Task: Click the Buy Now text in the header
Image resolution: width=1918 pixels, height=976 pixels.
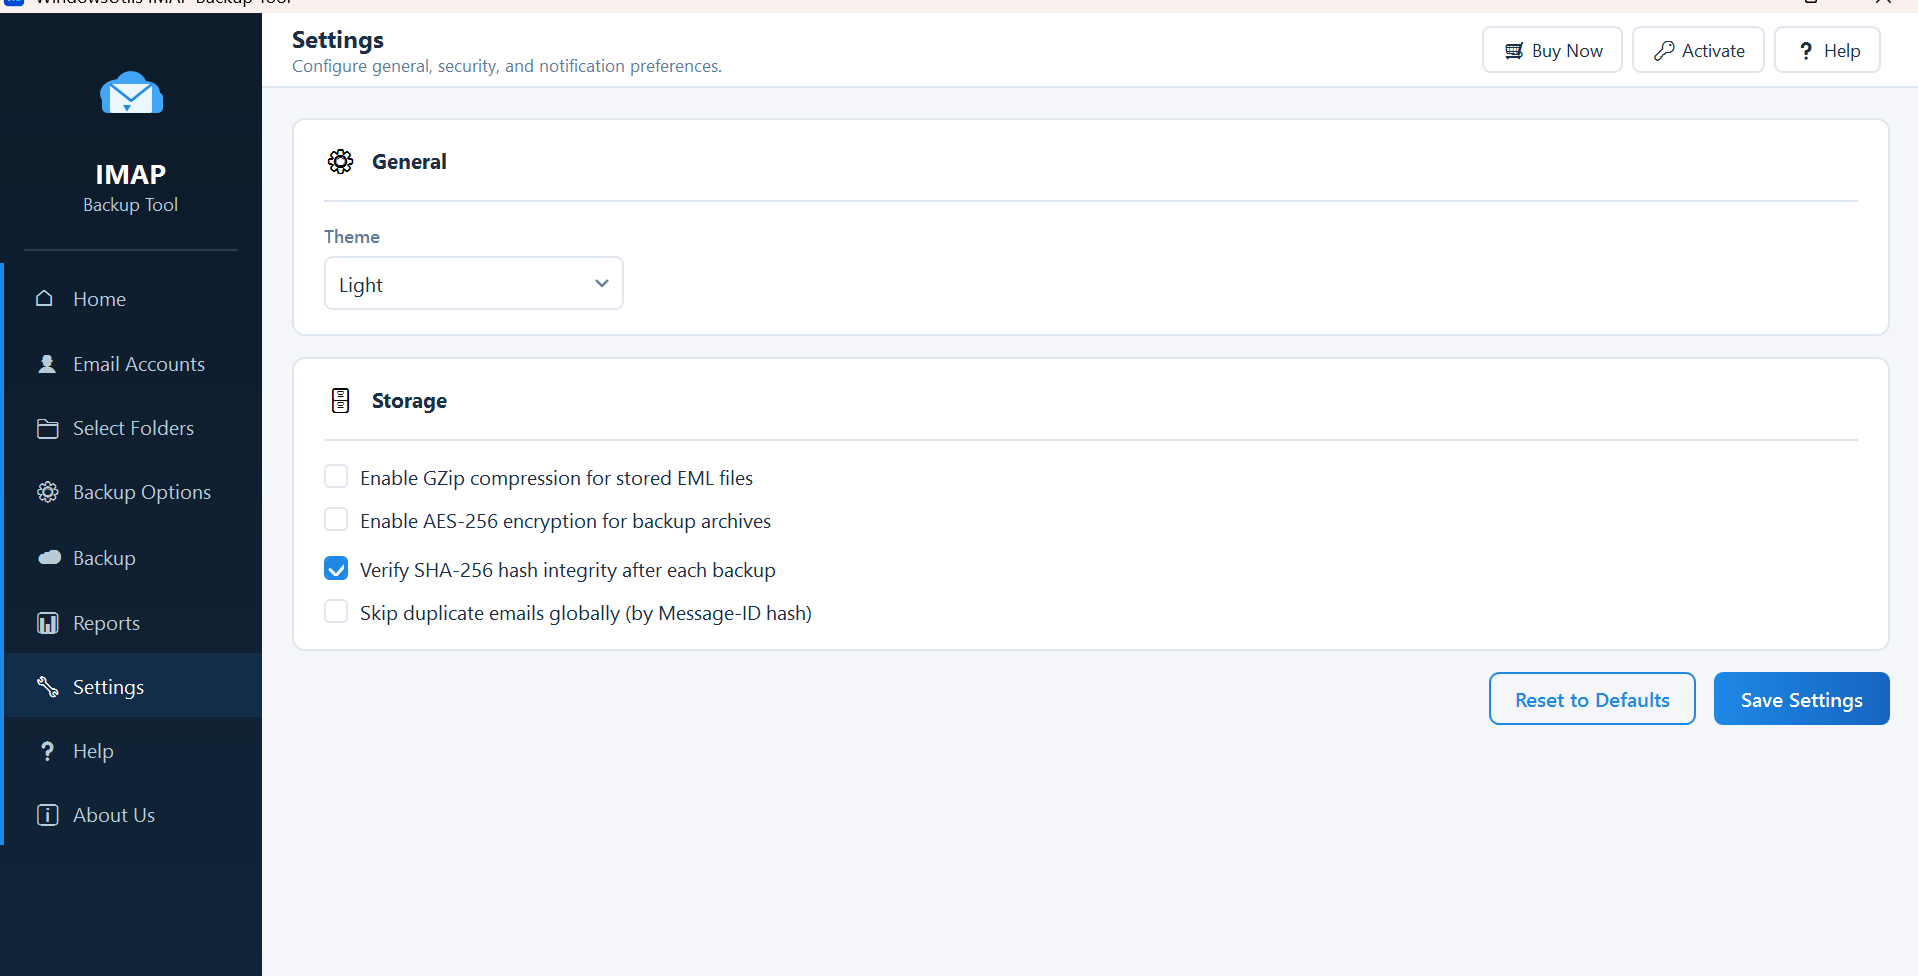Action: coord(1567,51)
